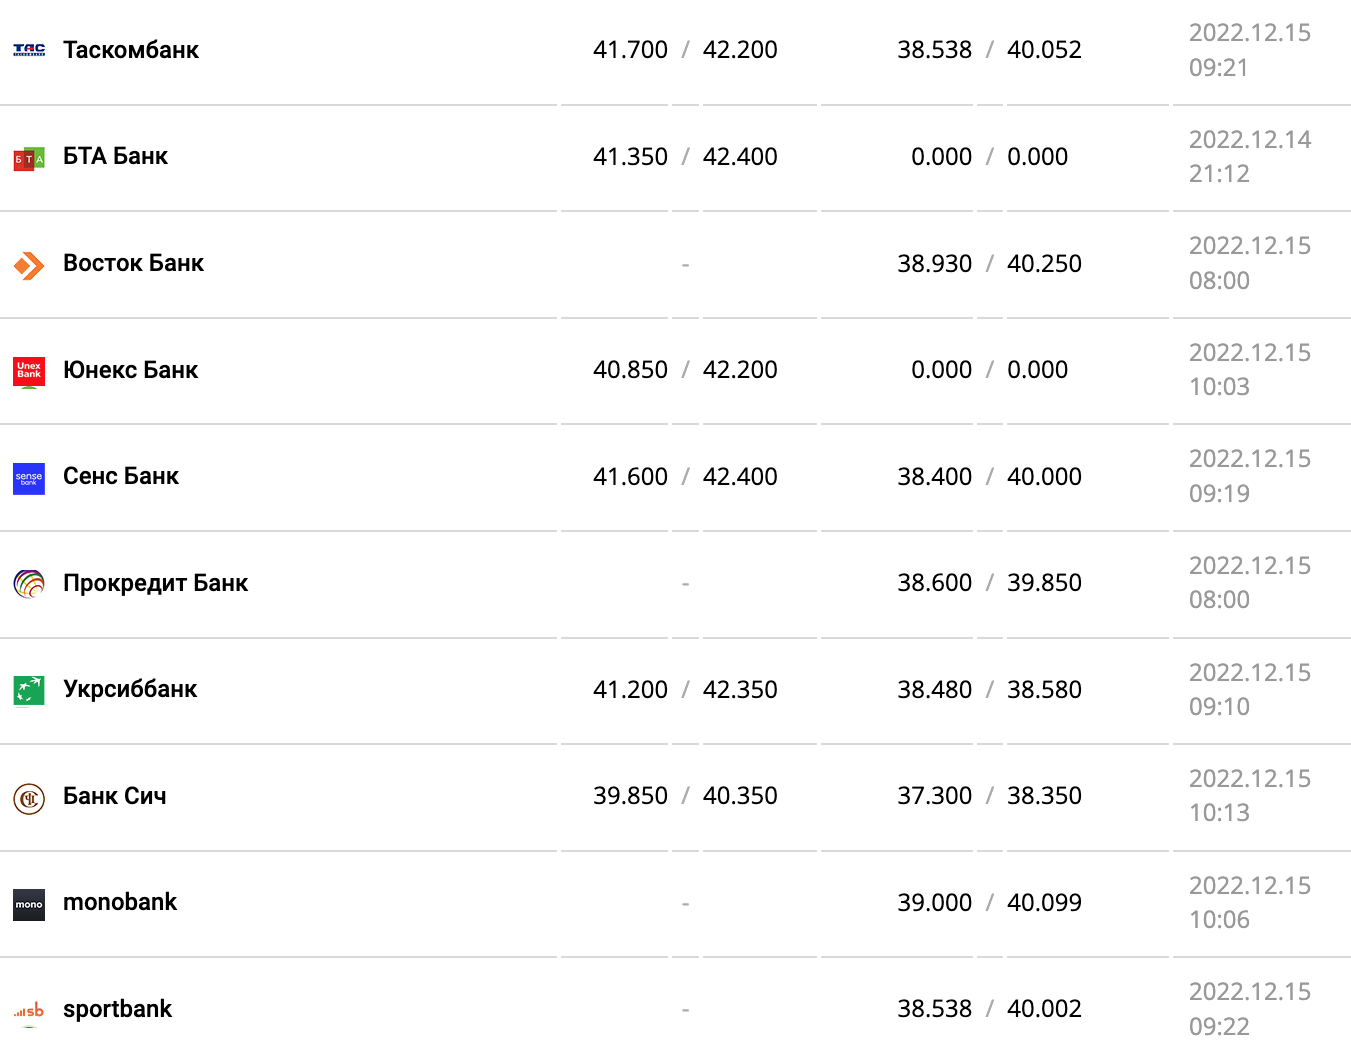Click the Банк Сич round logo
1351x1046 pixels.
tap(29, 798)
